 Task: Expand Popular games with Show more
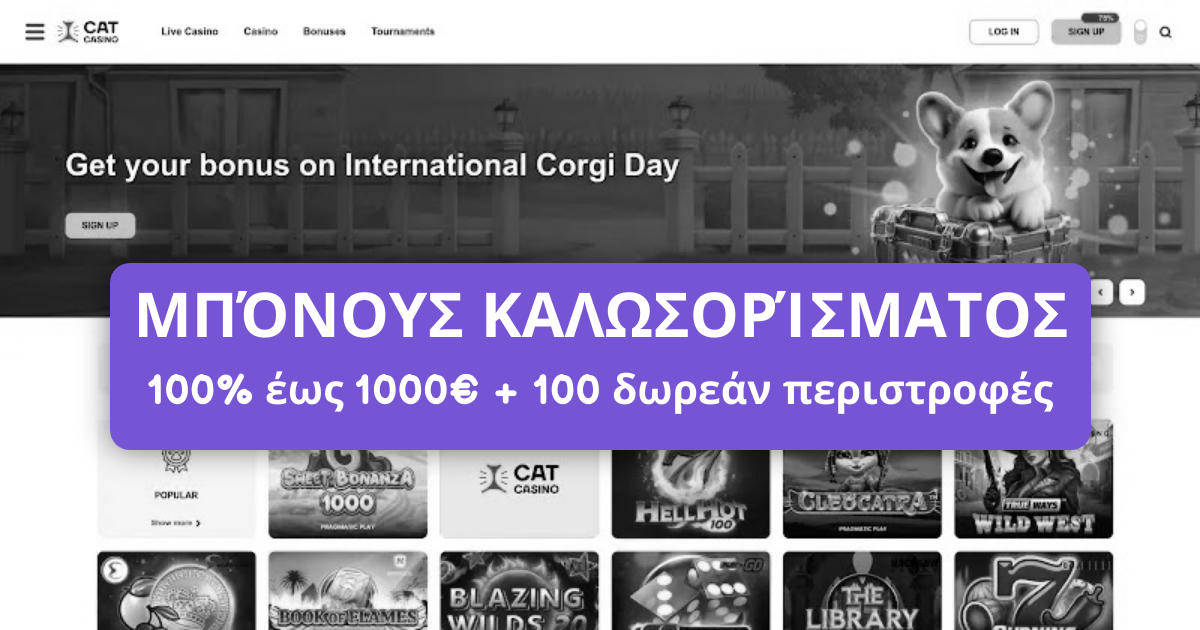click(x=176, y=523)
